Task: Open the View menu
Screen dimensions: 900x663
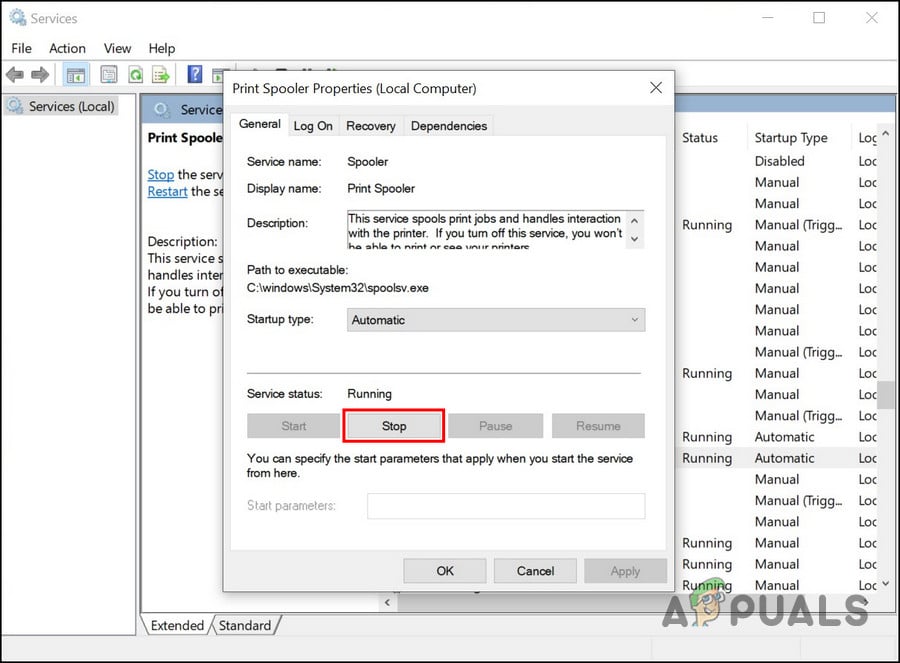Action: click(117, 48)
